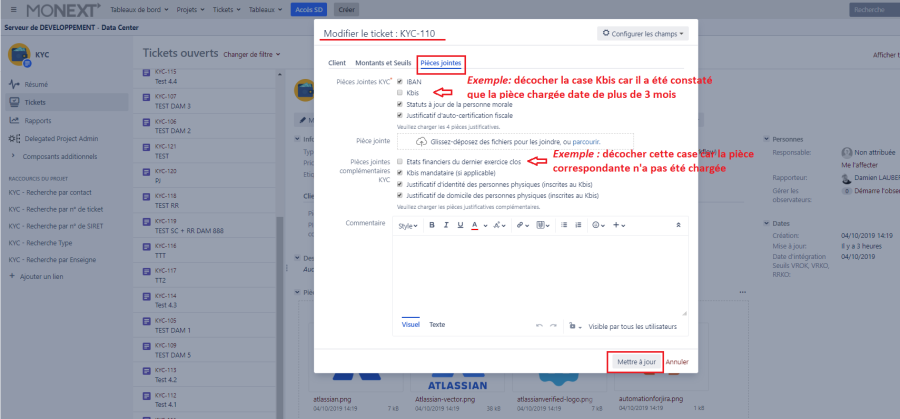Tick Etats financiers du dernier exercice clos
Image resolution: width=900 pixels, height=419 pixels.
tap(400, 161)
